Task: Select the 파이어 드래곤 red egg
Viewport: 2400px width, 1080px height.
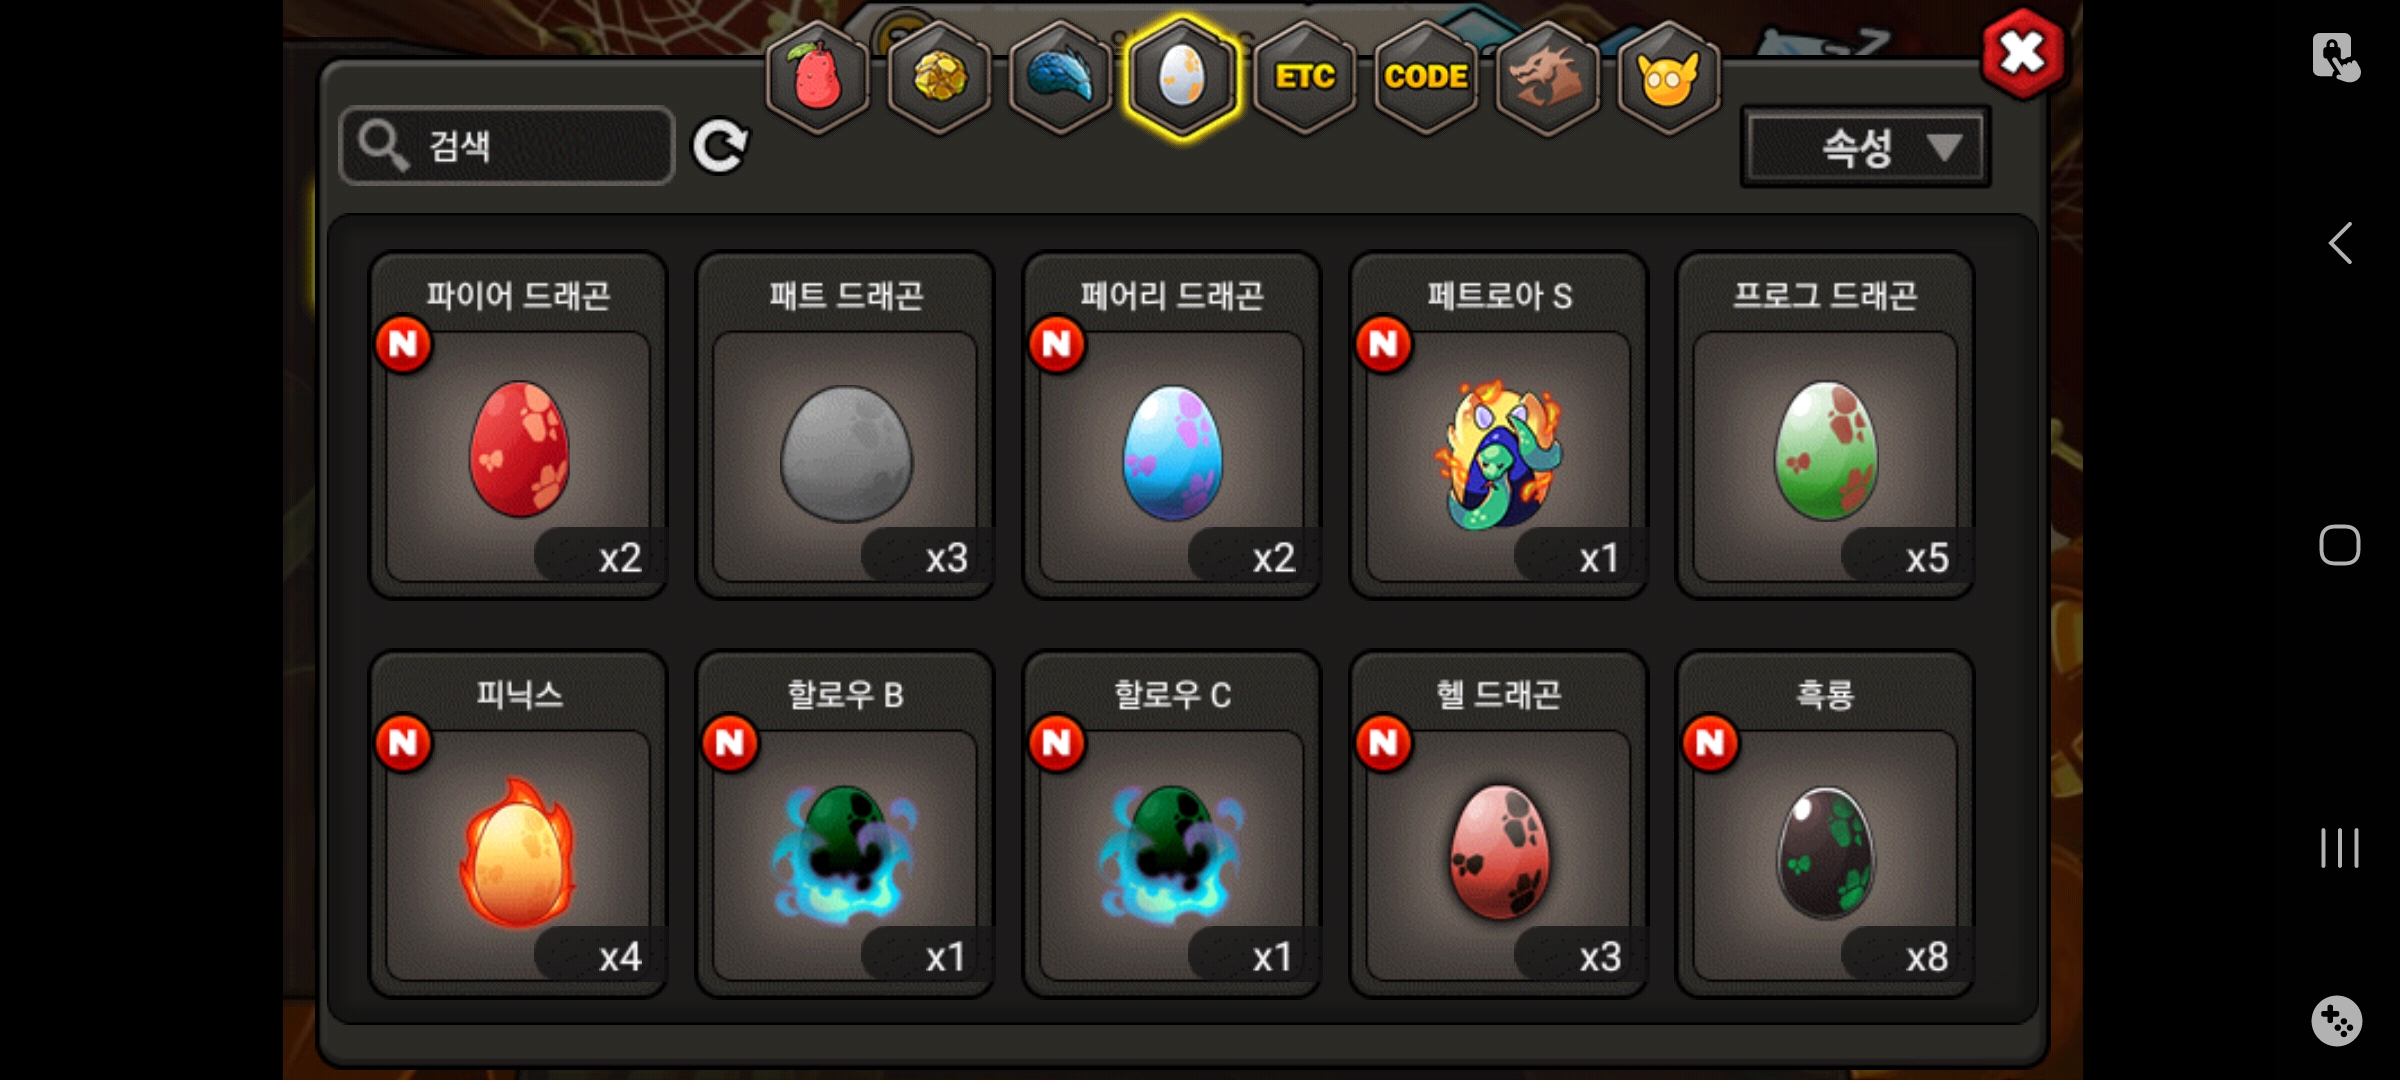Action: pos(518,425)
